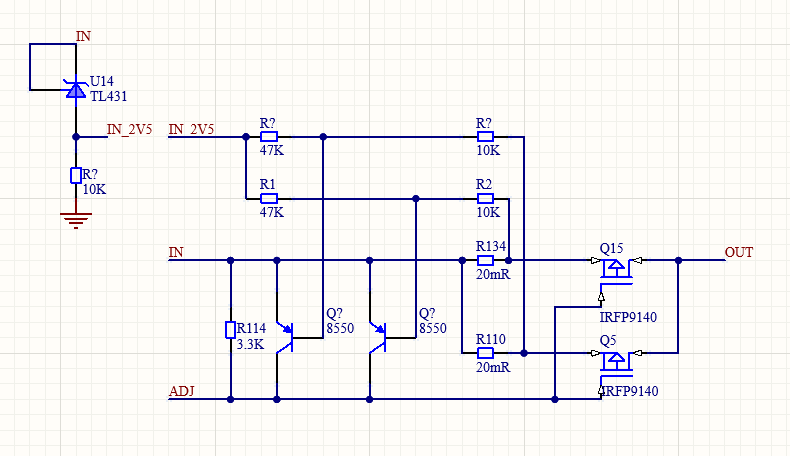Viewport: 790px width, 456px height.
Task: Click the U14 designator text
Action: (x=101, y=81)
